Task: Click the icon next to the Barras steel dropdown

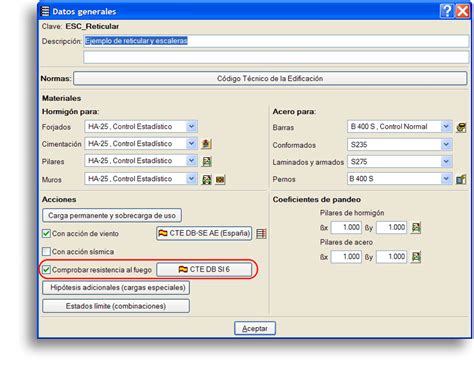Action: click(x=461, y=127)
